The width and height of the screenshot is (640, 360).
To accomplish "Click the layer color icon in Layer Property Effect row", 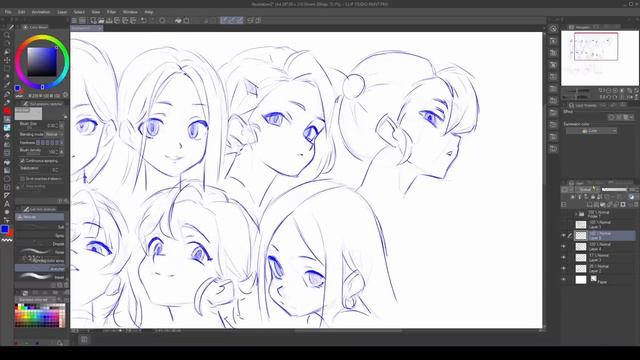I will coord(625,117).
